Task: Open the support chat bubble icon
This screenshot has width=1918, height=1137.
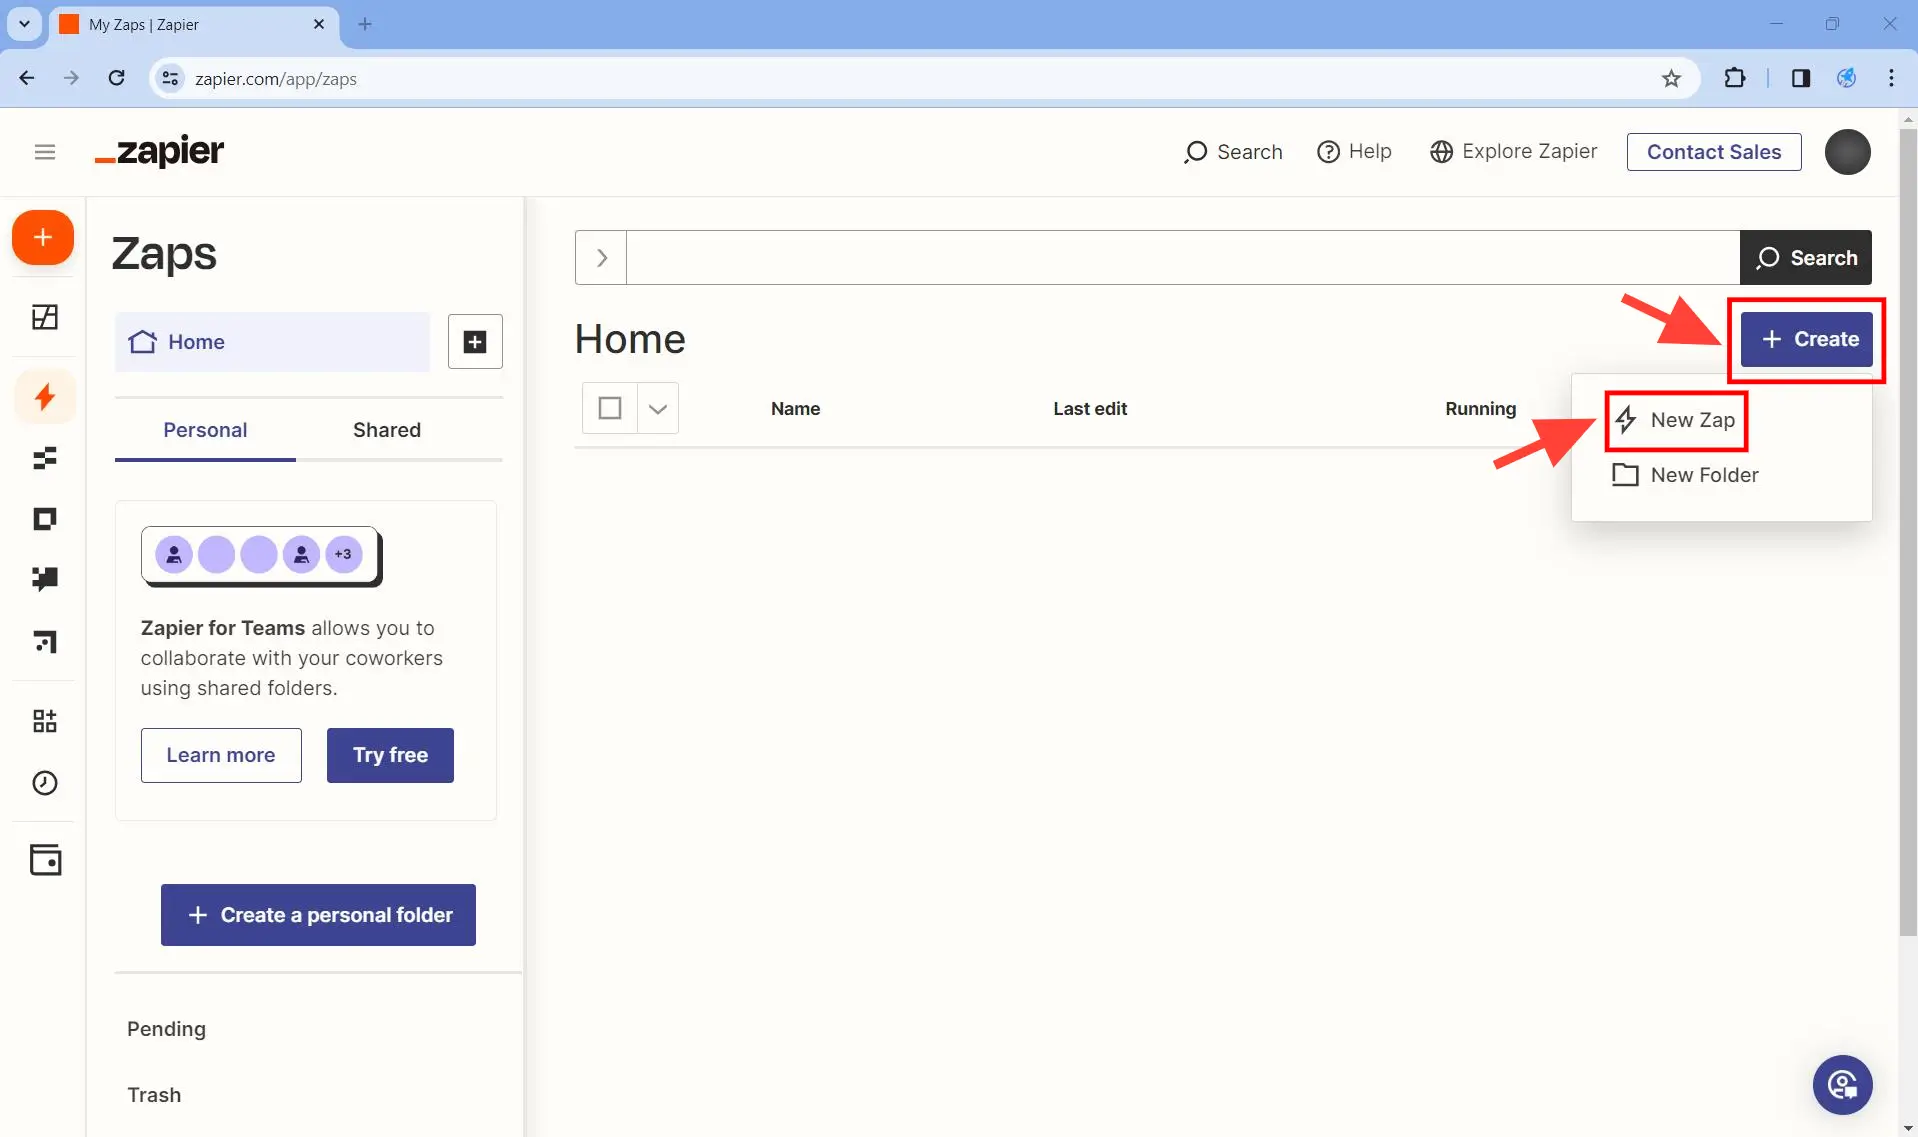Action: (1842, 1085)
